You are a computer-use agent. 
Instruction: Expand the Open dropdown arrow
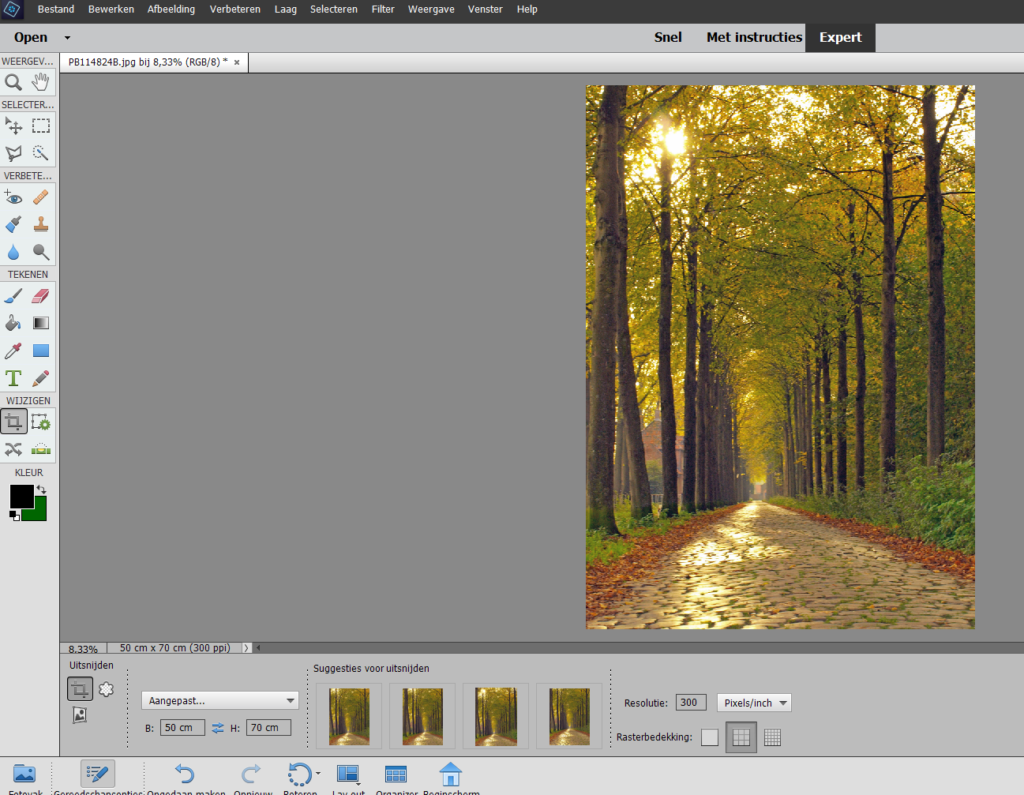click(x=67, y=38)
